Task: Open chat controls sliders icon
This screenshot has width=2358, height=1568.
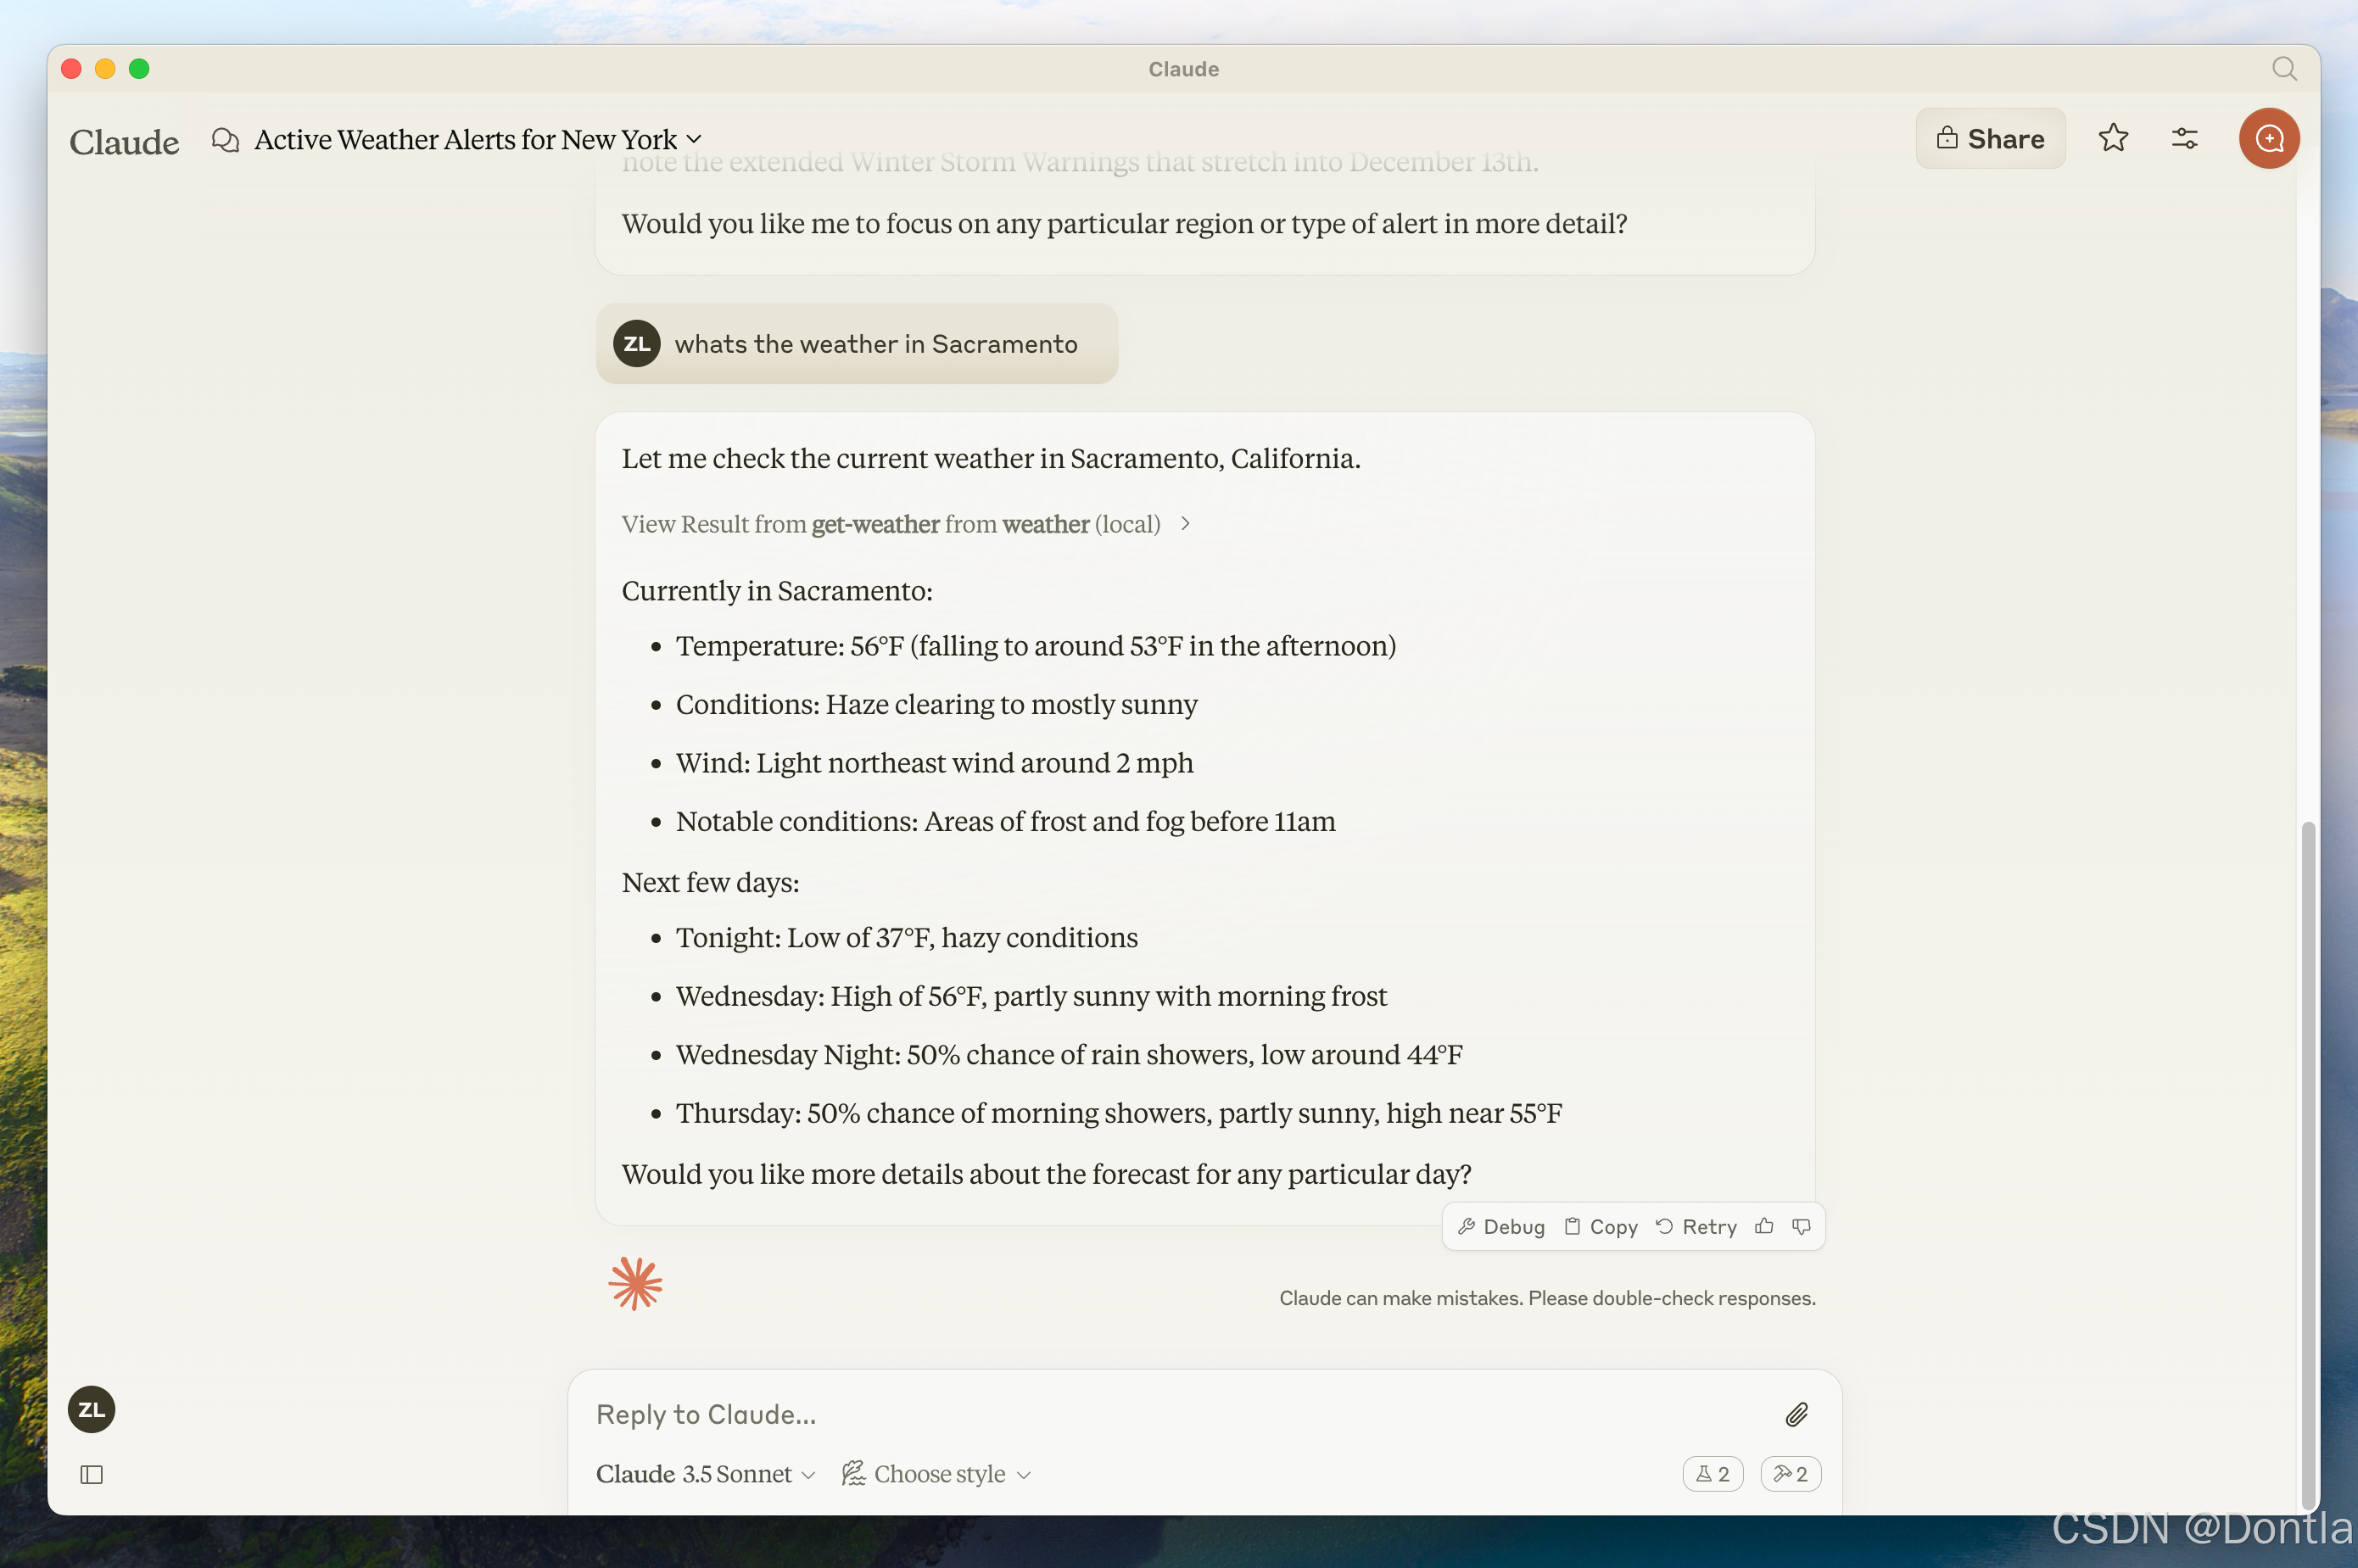Action: [2184, 138]
